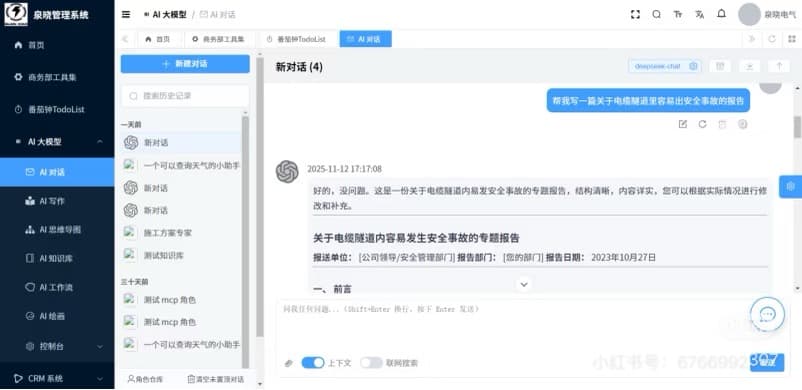Click the system logo at top left
The width and height of the screenshot is (802, 390).
click(16, 14)
